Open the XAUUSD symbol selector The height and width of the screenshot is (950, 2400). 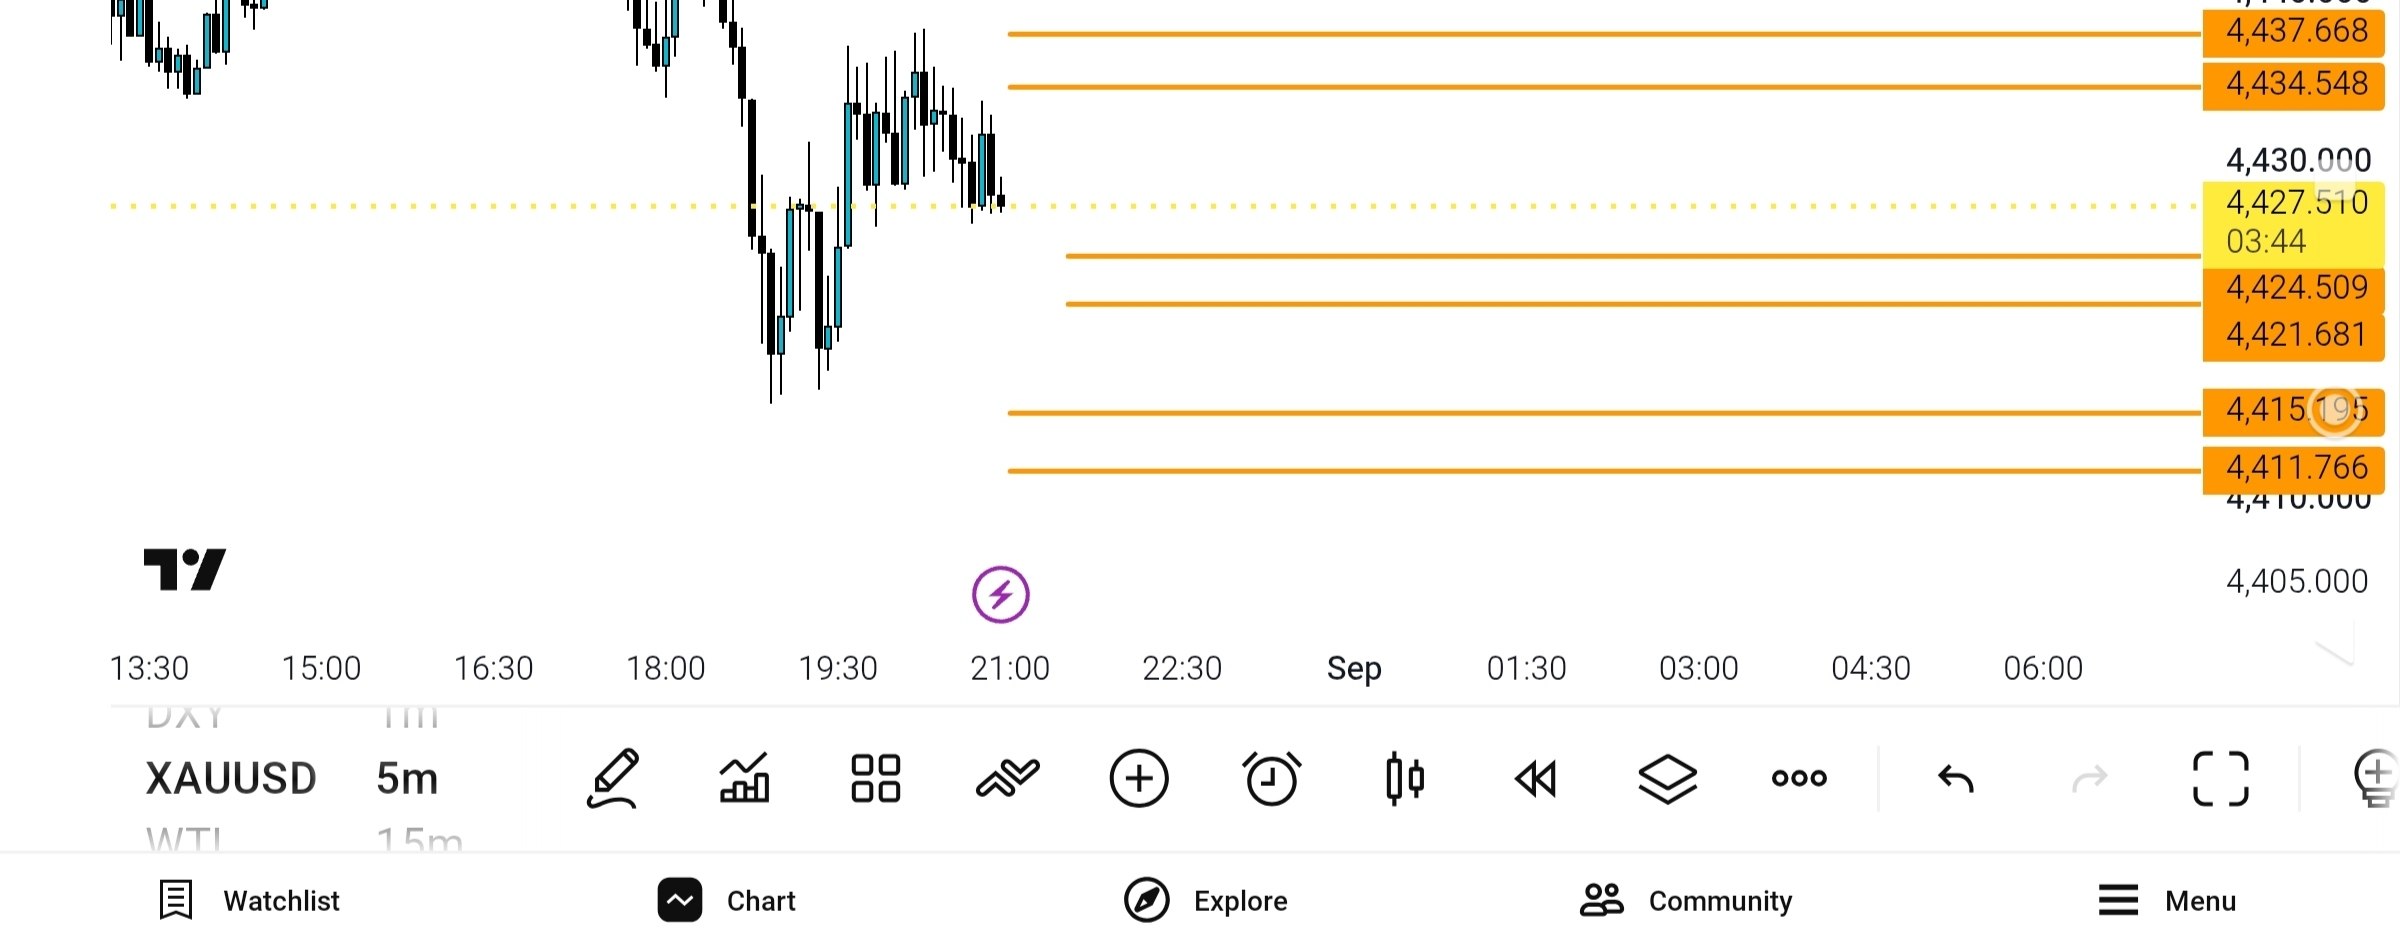point(231,778)
